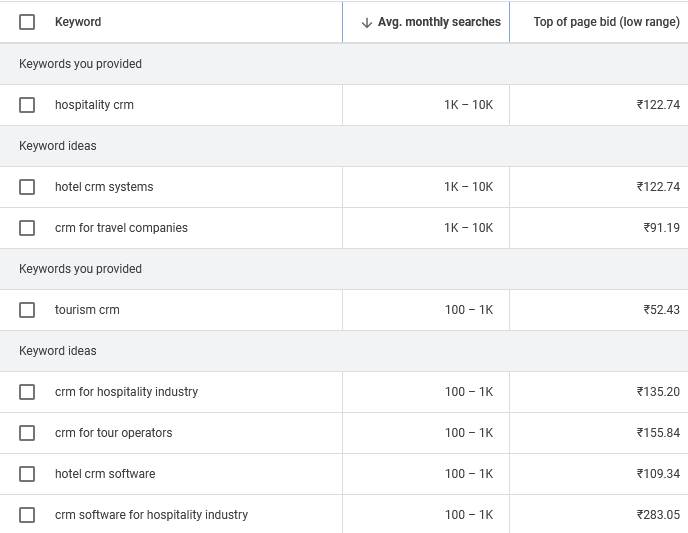Check crm for hospitality industry row
Image resolution: width=688 pixels, height=533 pixels.
tap(27, 392)
